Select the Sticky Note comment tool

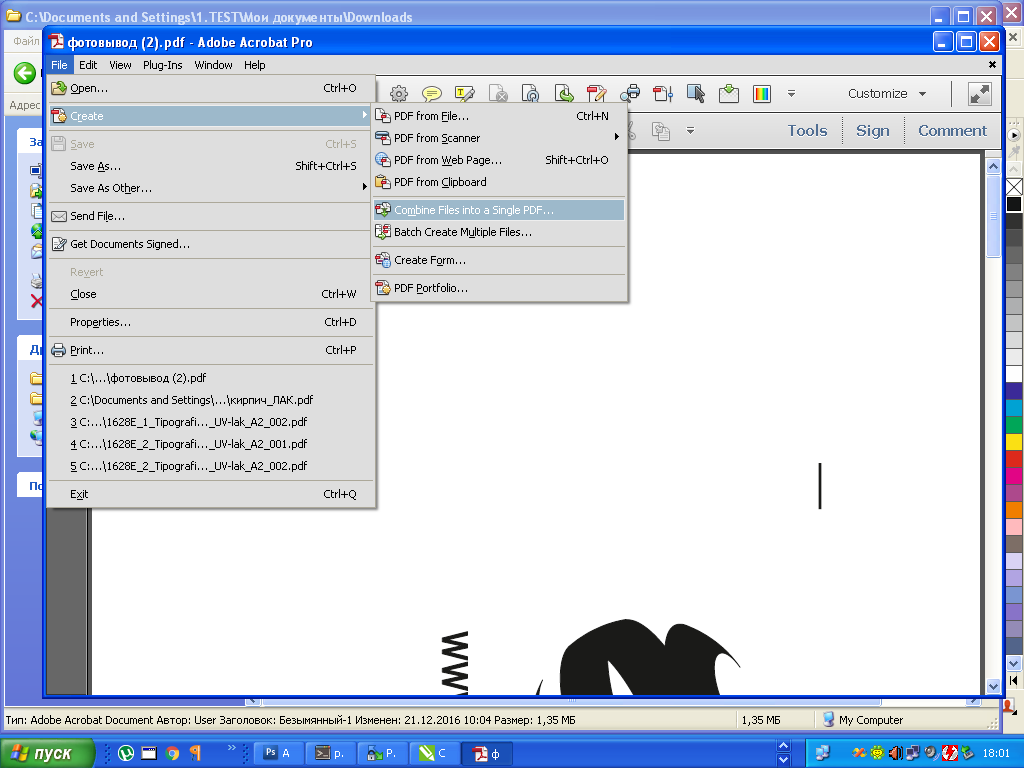click(x=432, y=94)
